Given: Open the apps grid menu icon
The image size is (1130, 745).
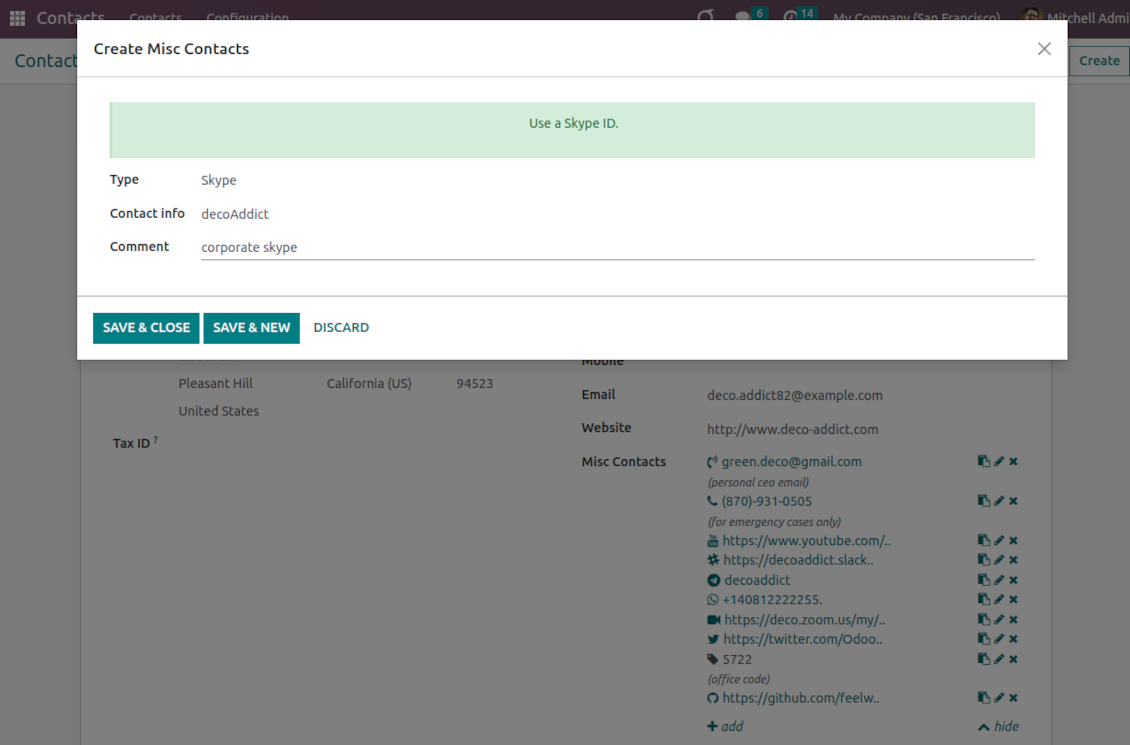Looking at the screenshot, I should [17, 17].
